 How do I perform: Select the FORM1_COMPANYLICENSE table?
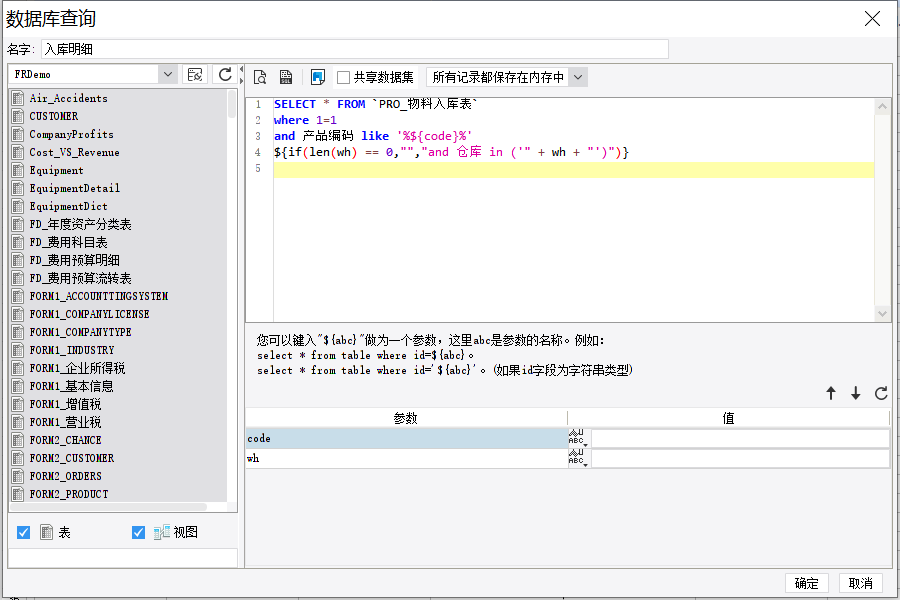90,314
